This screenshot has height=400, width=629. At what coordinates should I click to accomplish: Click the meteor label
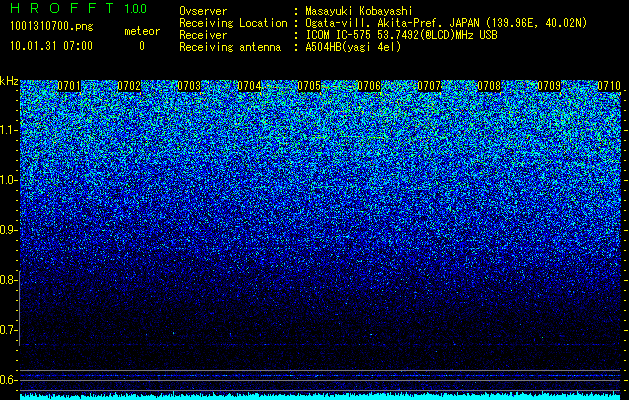click(142, 31)
